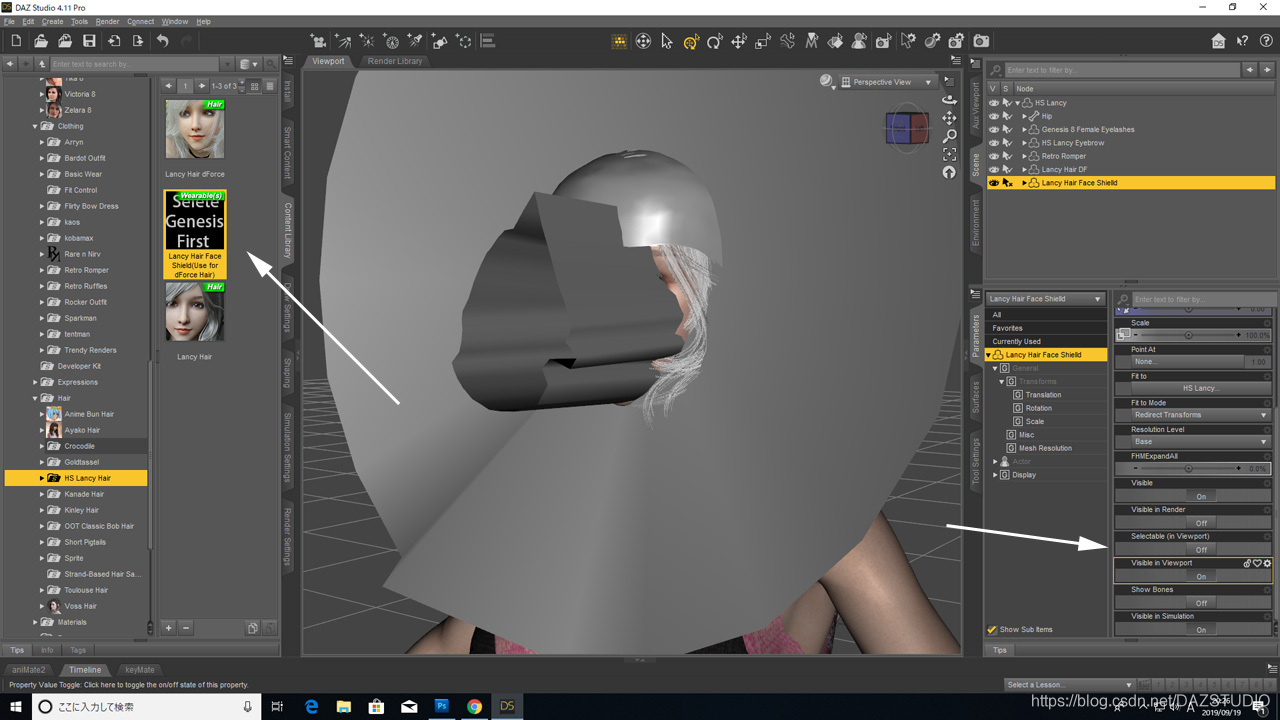The width and height of the screenshot is (1280, 720).
Task: Adjust the Scale slider handle
Action: (1189, 335)
